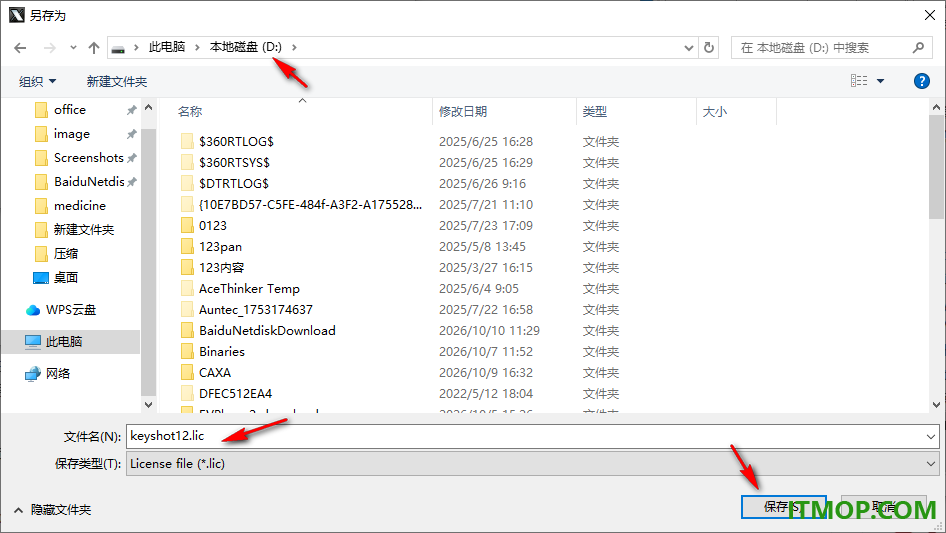Expand the filename history dropdown
This screenshot has width=946, height=533.
(x=930, y=436)
